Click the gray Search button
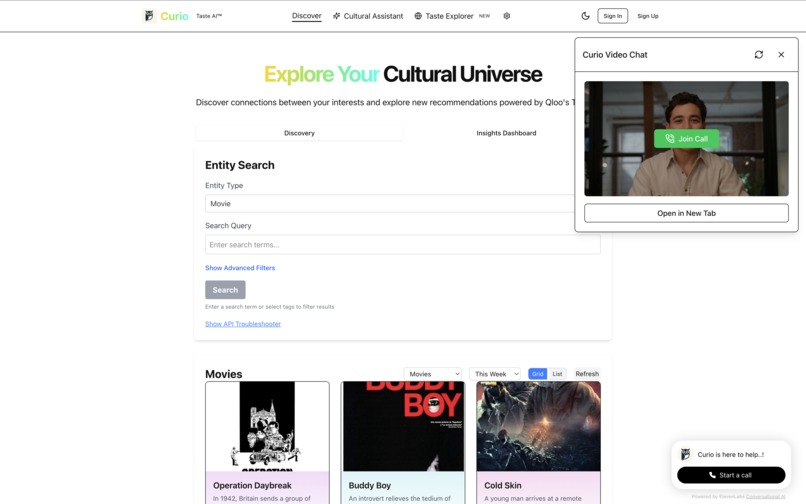 click(225, 290)
